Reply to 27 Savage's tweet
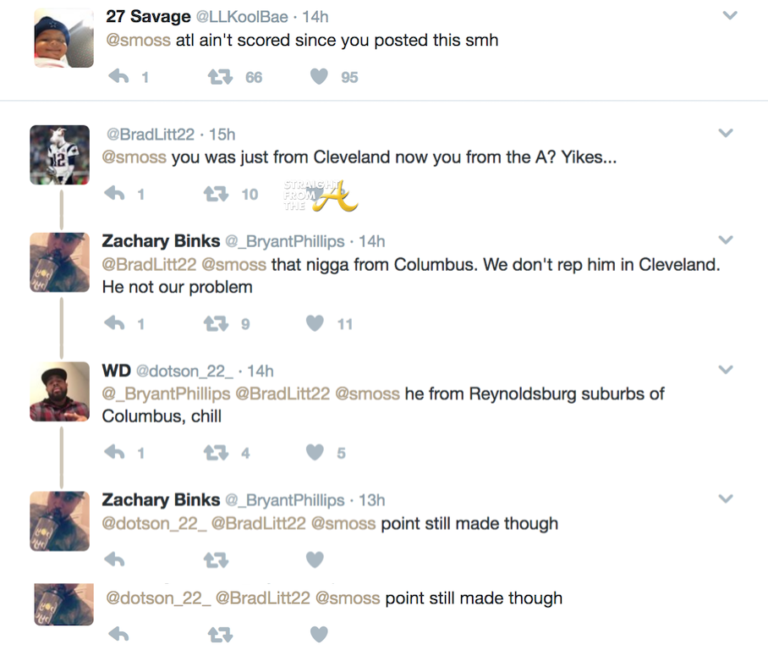 pyautogui.click(x=118, y=77)
